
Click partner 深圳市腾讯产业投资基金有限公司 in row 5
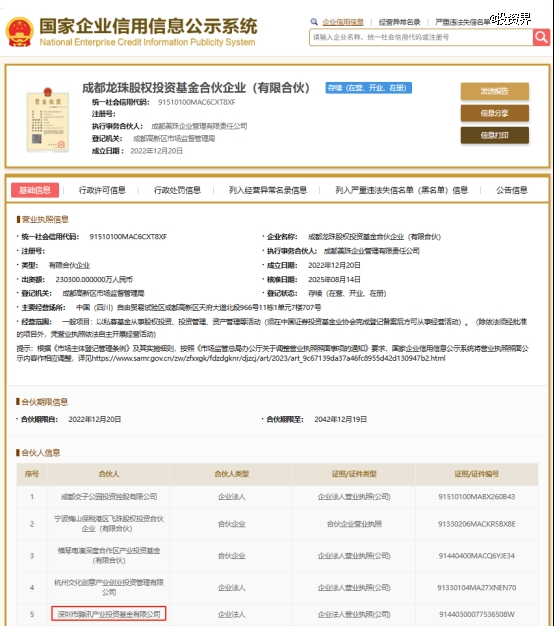(109, 614)
